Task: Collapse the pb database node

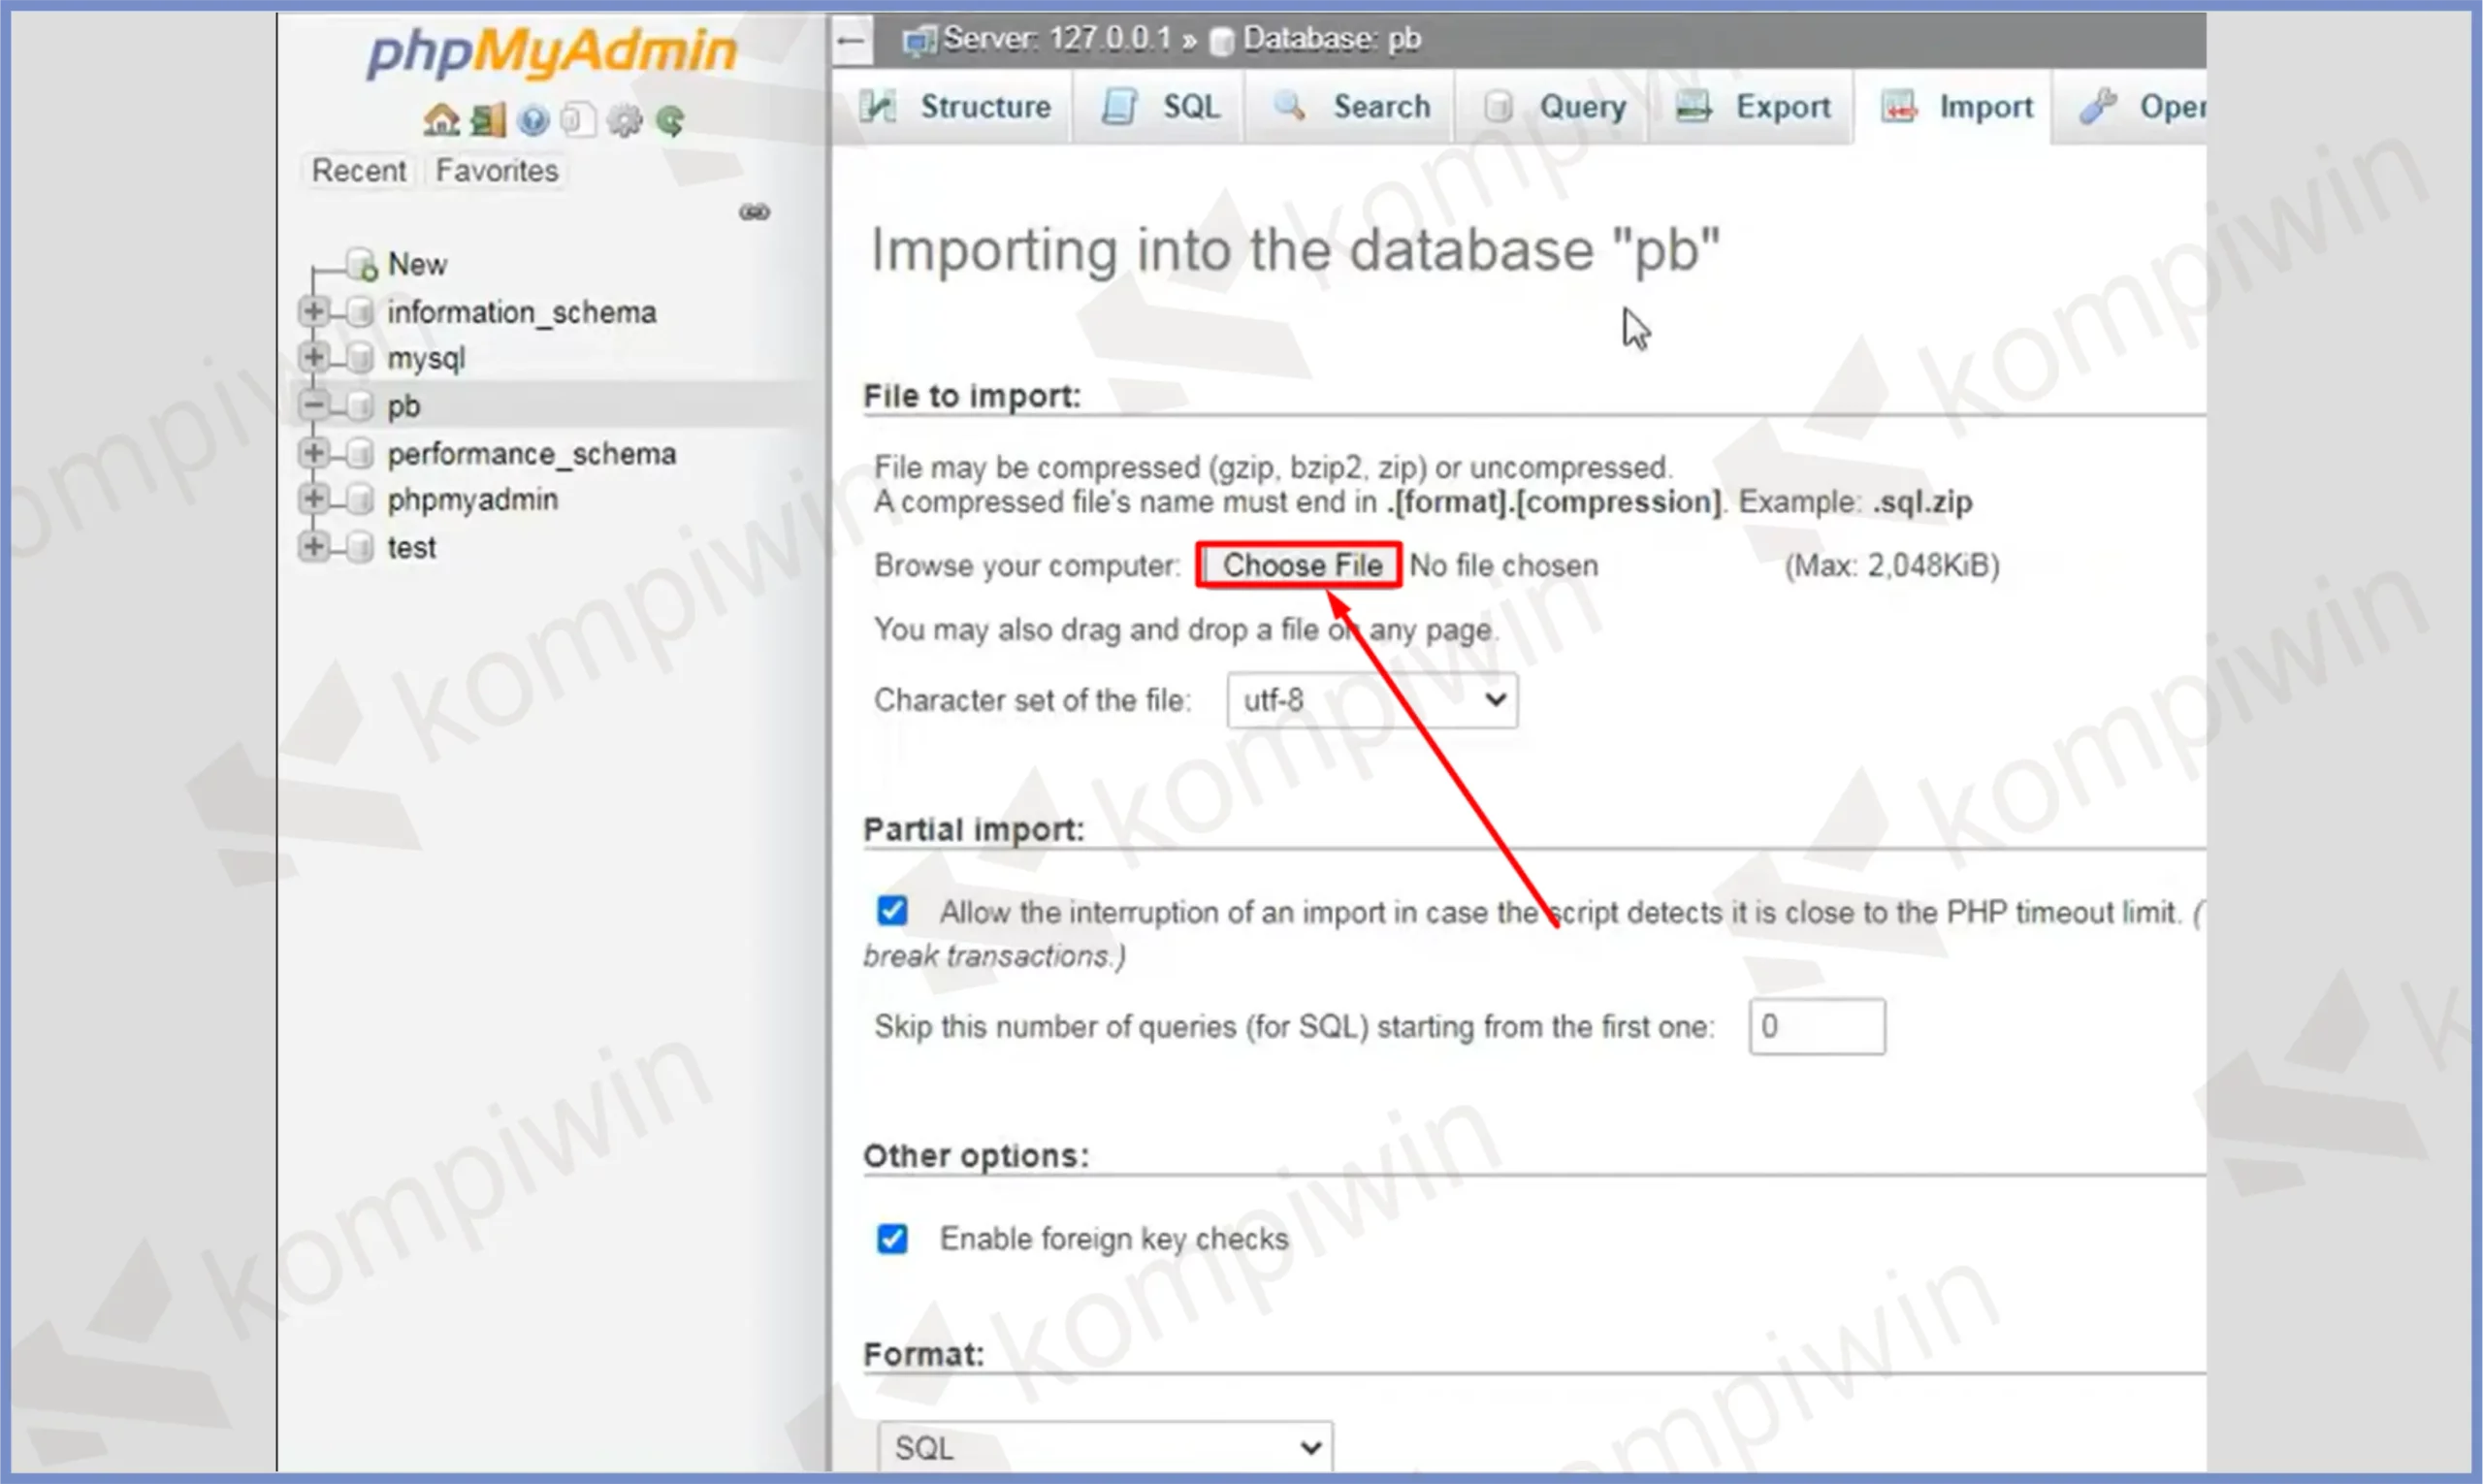Action: (313, 406)
